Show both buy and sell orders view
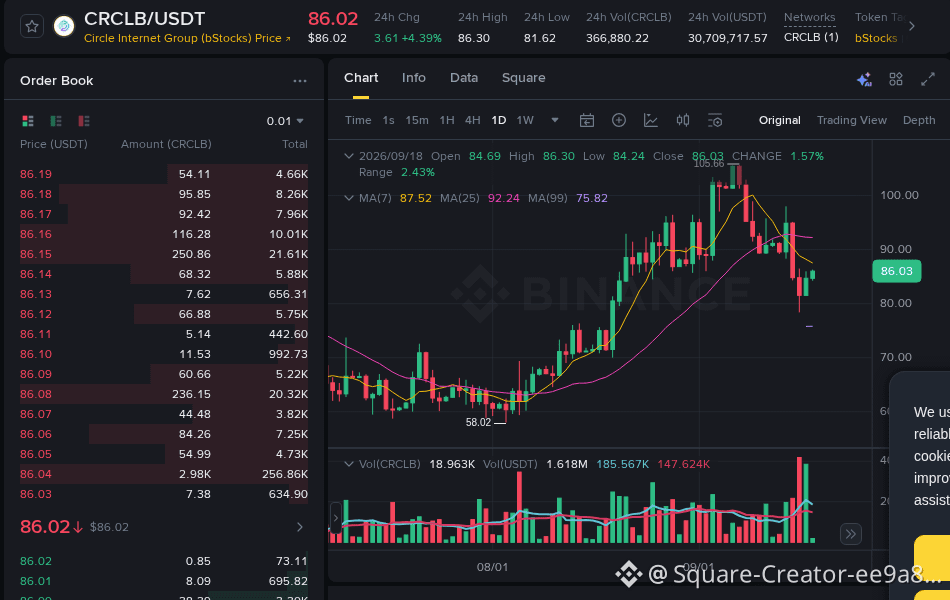Image resolution: width=950 pixels, height=600 pixels. pyautogui.click(x=28, y=121)
